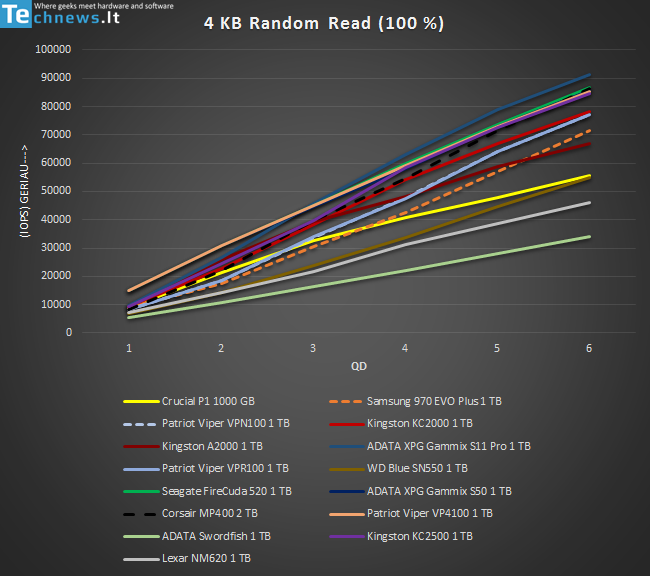
Task: Click the 'Crucial P1 1000 GB' legend label
Action: pos(208,401)
